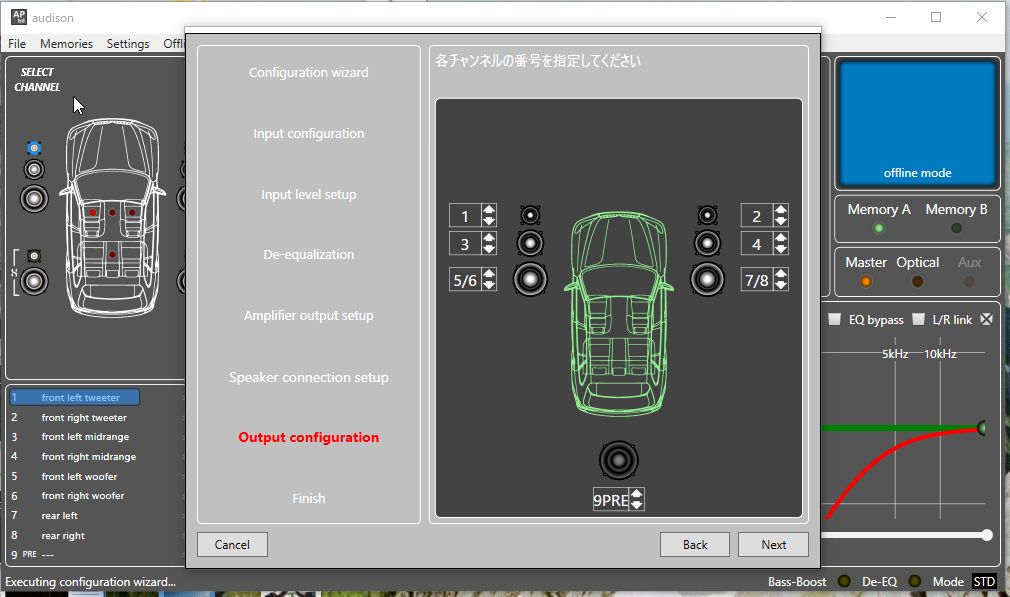1010x597 pixels.
Task: Click the horizontal slider handle at right
Action: pyautogui.click(x=987, y=535)
